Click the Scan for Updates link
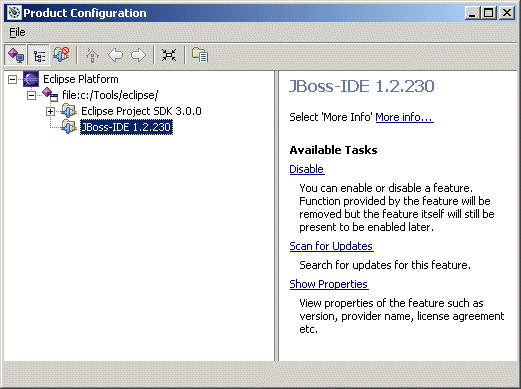This screenshot has width=521, height=389. [x=331, y=246]
